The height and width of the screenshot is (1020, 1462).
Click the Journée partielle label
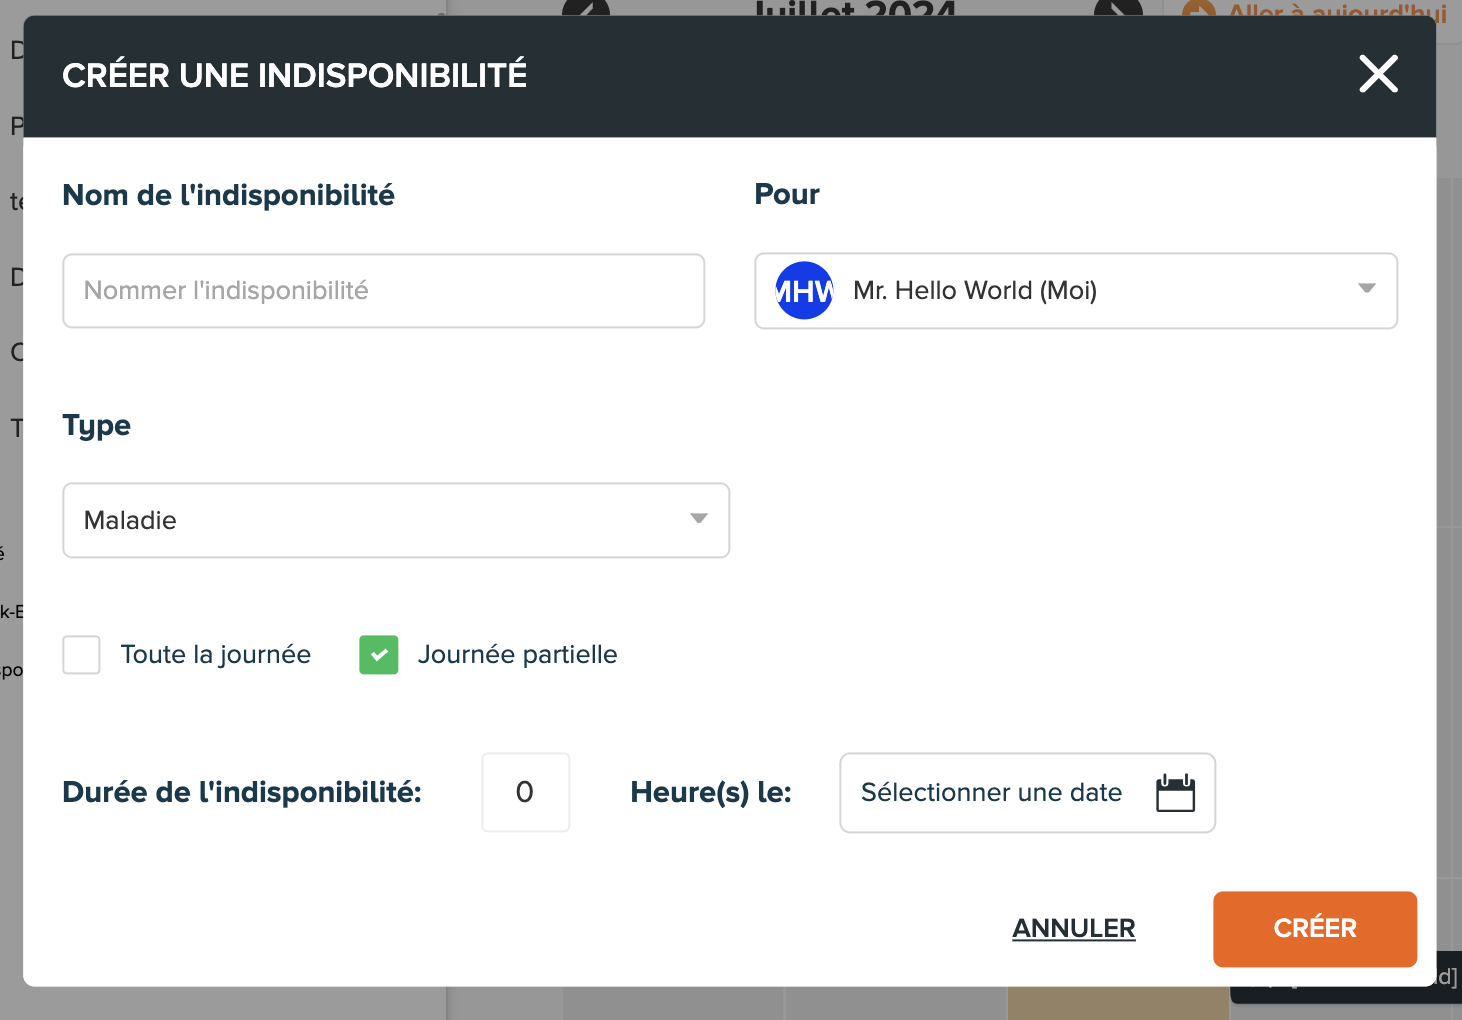pos(517,654)
